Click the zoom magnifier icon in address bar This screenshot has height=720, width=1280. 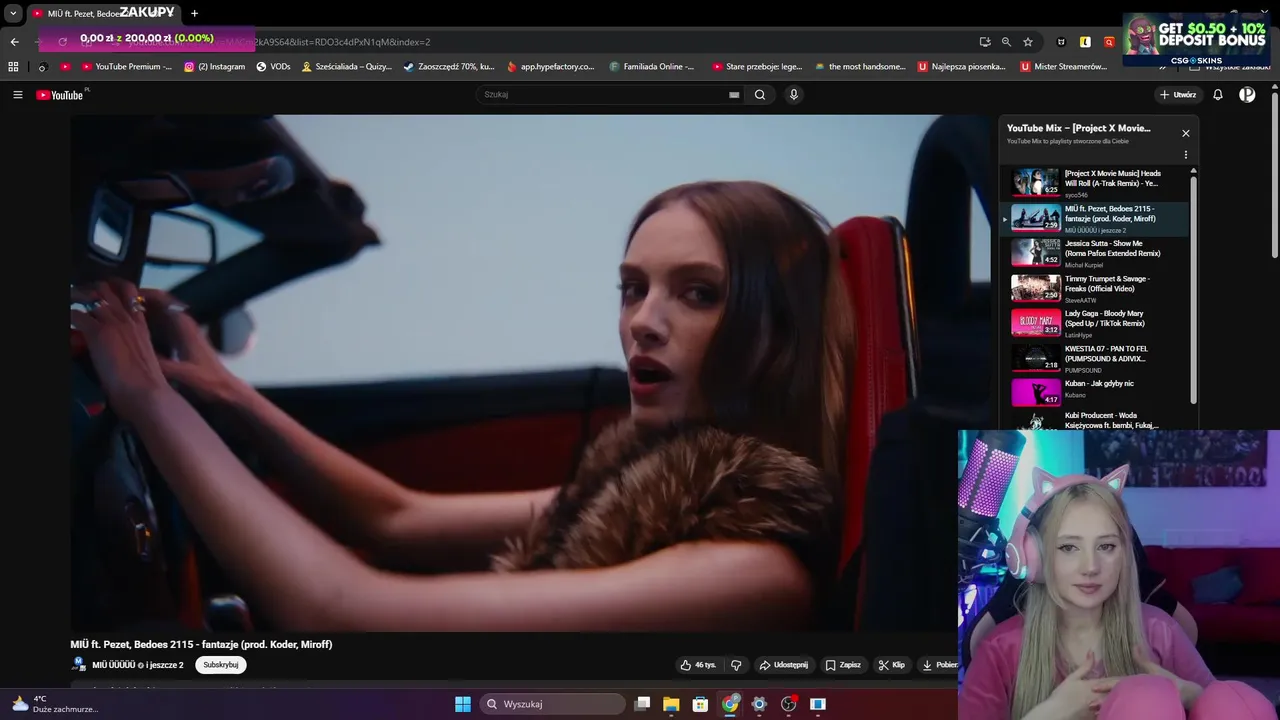point(1006,42)
